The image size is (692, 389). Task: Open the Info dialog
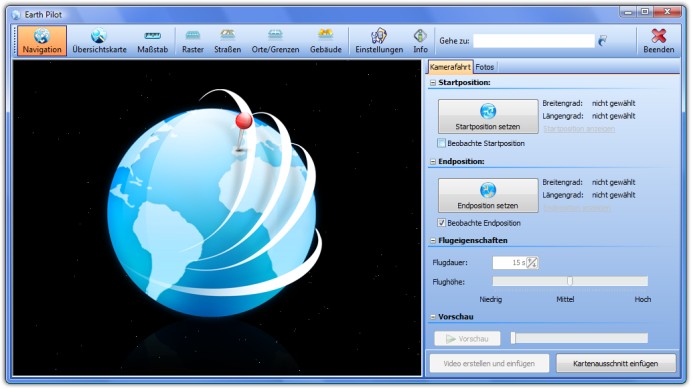(x=420, y=41)
